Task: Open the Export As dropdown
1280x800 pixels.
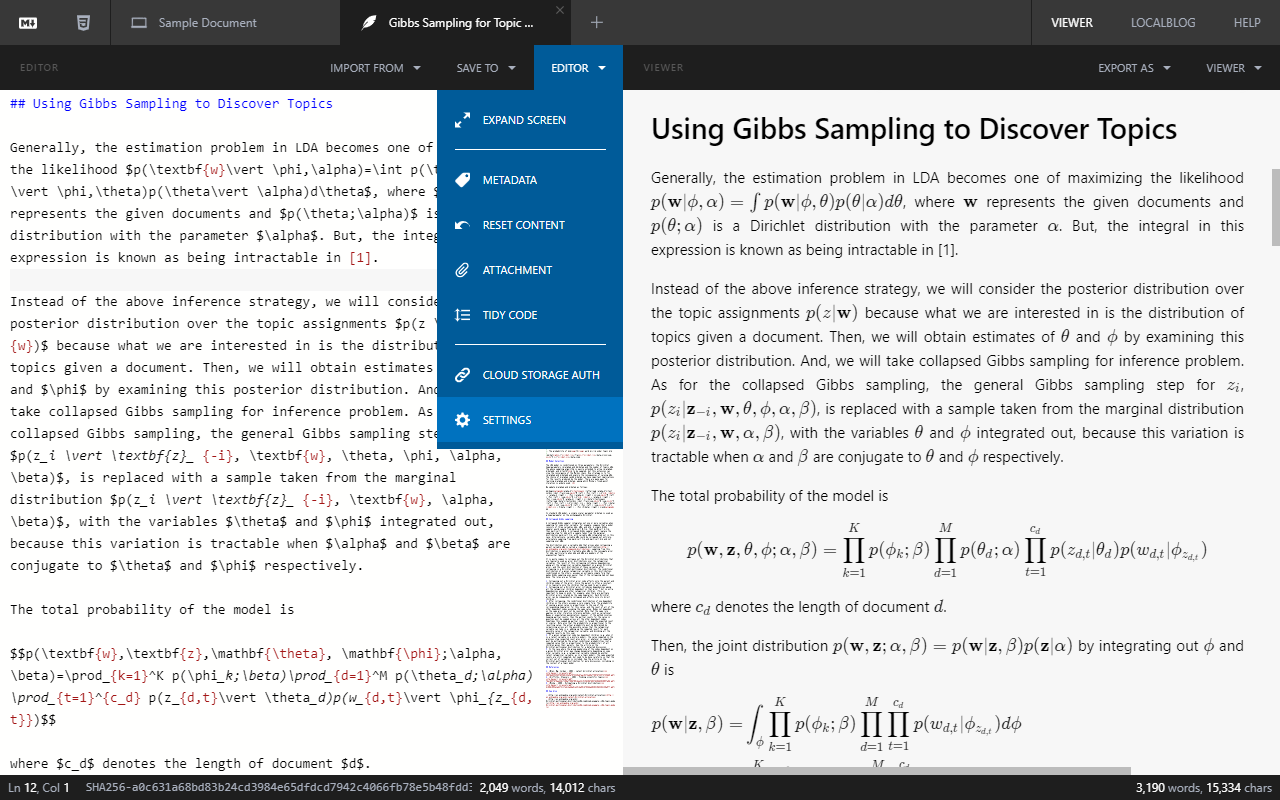Action: tap(1134, 68)
